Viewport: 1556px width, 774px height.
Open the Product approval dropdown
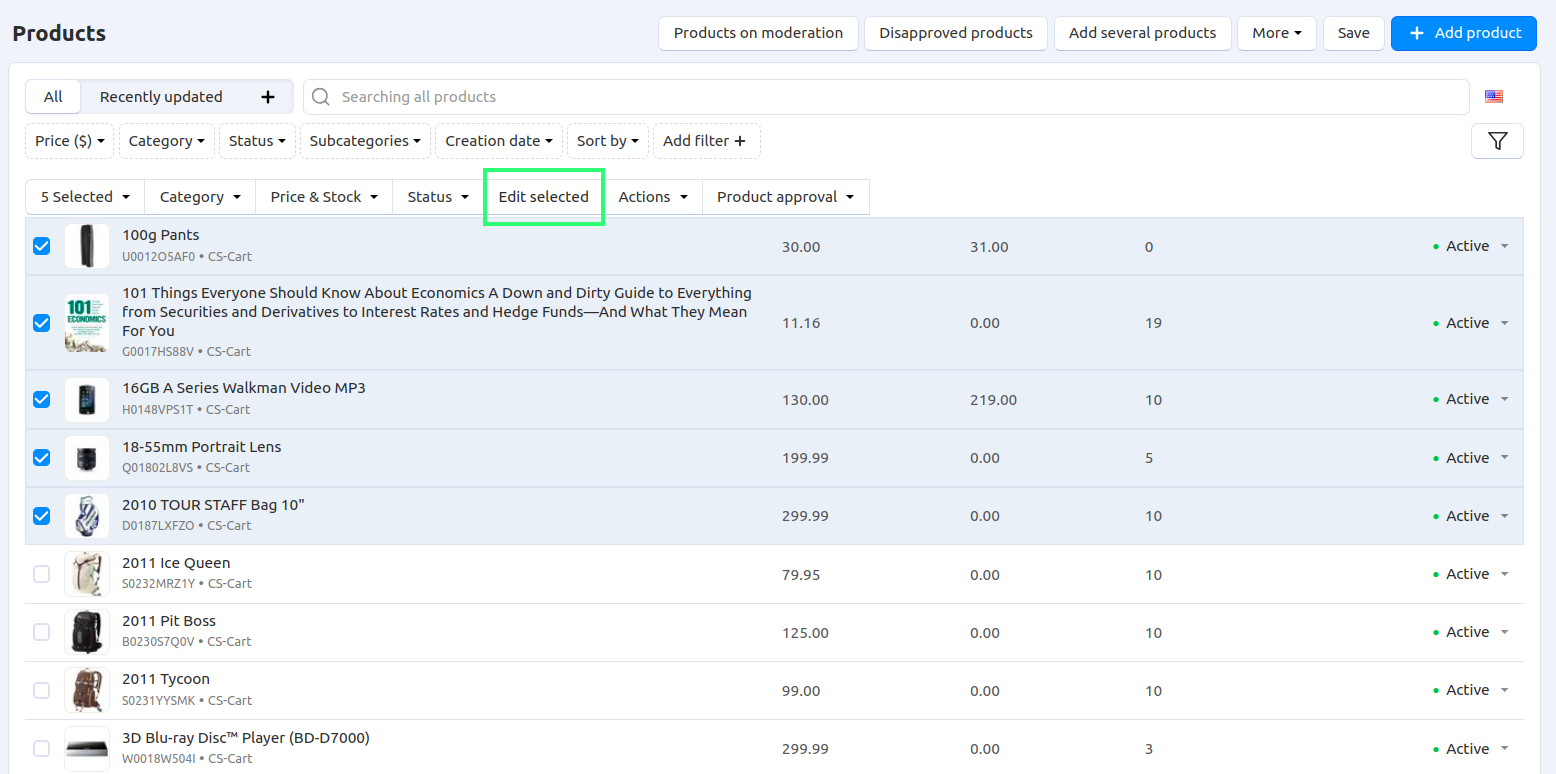pos(786,197)
